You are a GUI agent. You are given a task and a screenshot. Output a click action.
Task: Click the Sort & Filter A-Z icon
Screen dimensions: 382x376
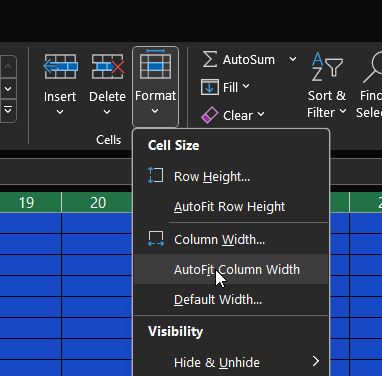[327, 67]
